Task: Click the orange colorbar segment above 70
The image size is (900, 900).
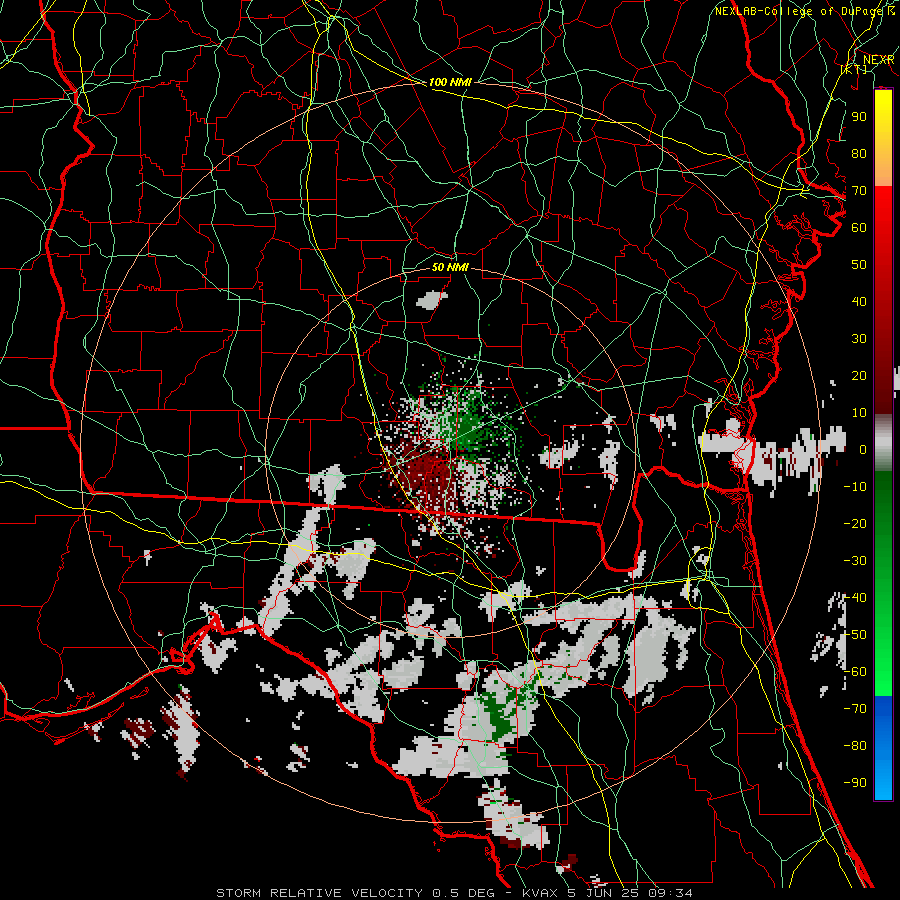Action: click(883, 171)
